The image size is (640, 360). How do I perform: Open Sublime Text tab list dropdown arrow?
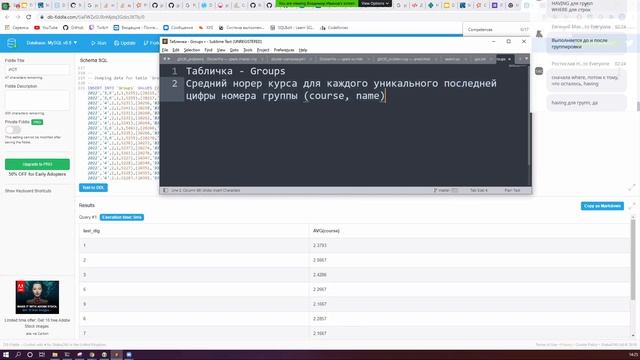526,59
